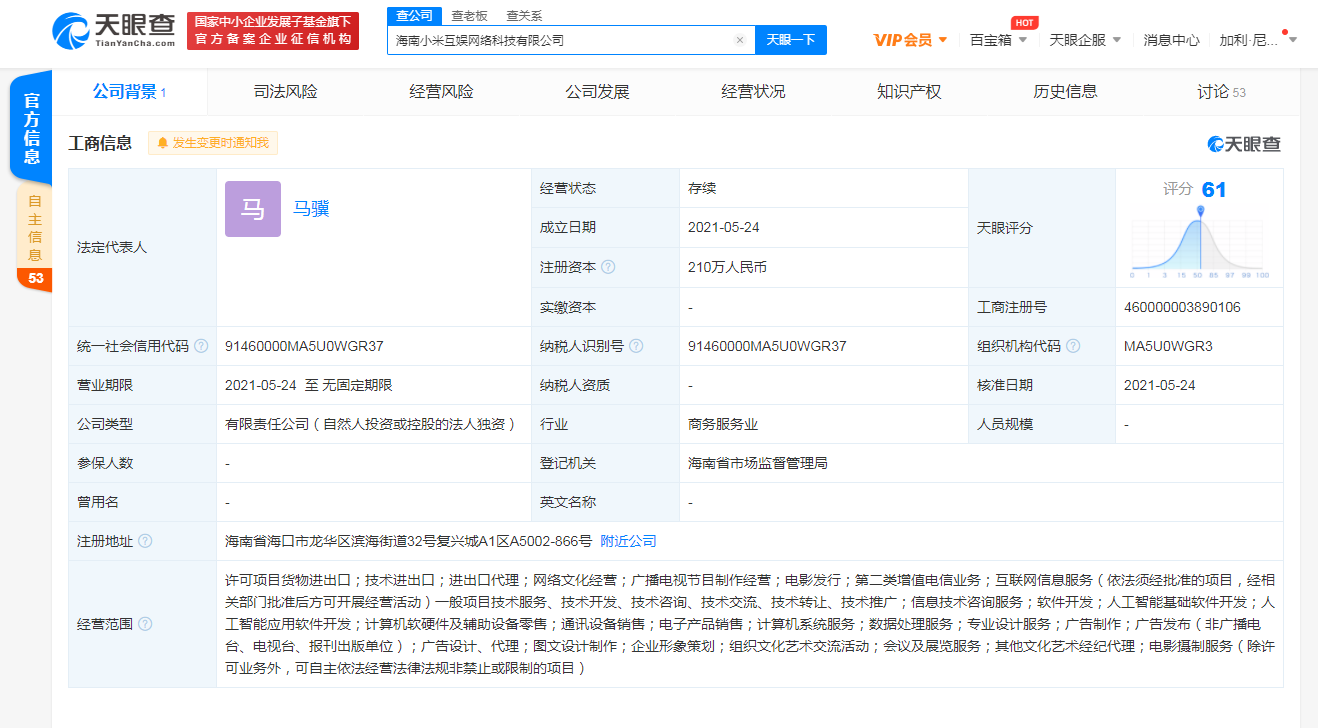Image resolution: width=1318 pixels, height=728 pixels.
Task: Open the 附近公司 link
Action: pos(627,541)
